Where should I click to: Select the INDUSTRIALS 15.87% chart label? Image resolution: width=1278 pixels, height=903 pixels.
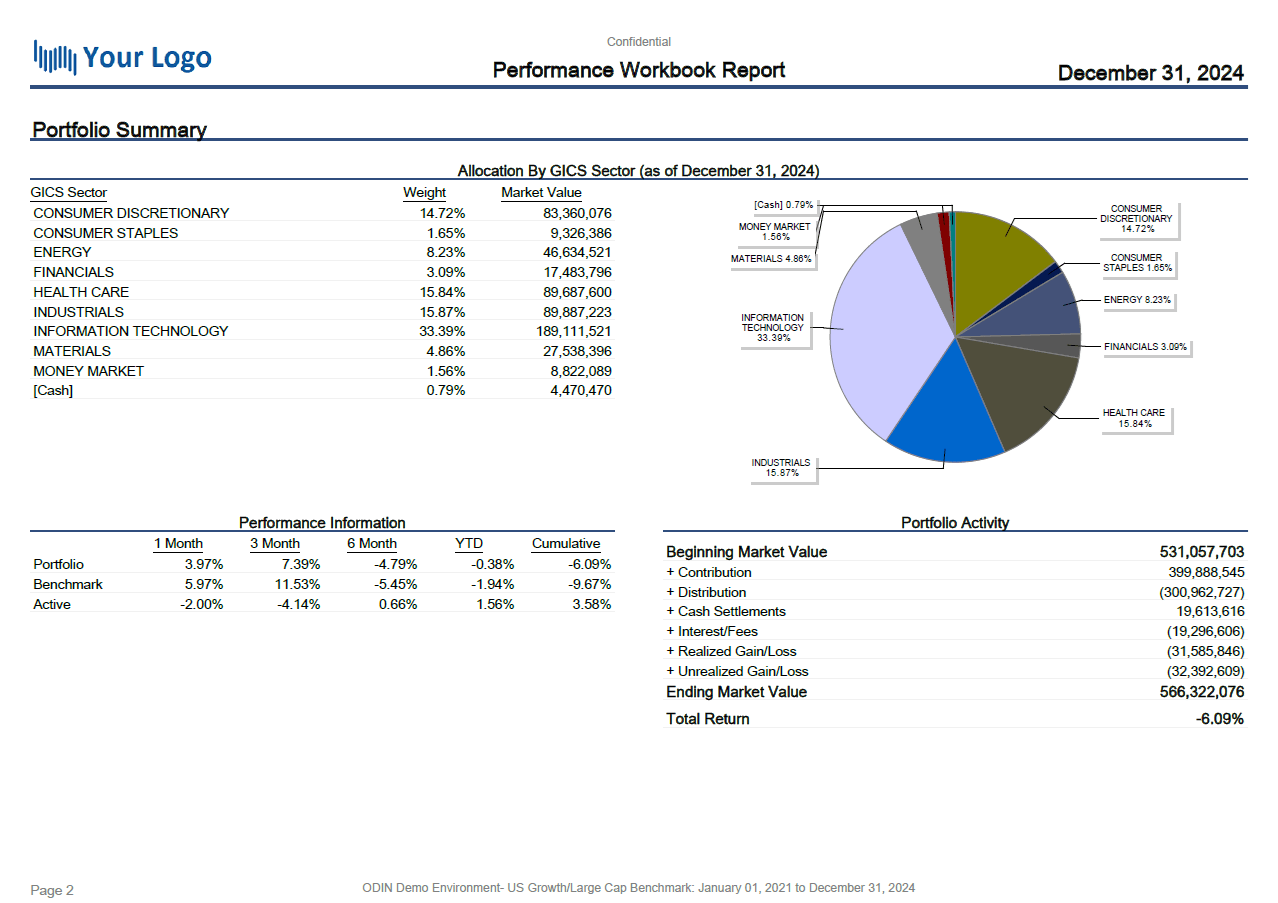(781, 468)
